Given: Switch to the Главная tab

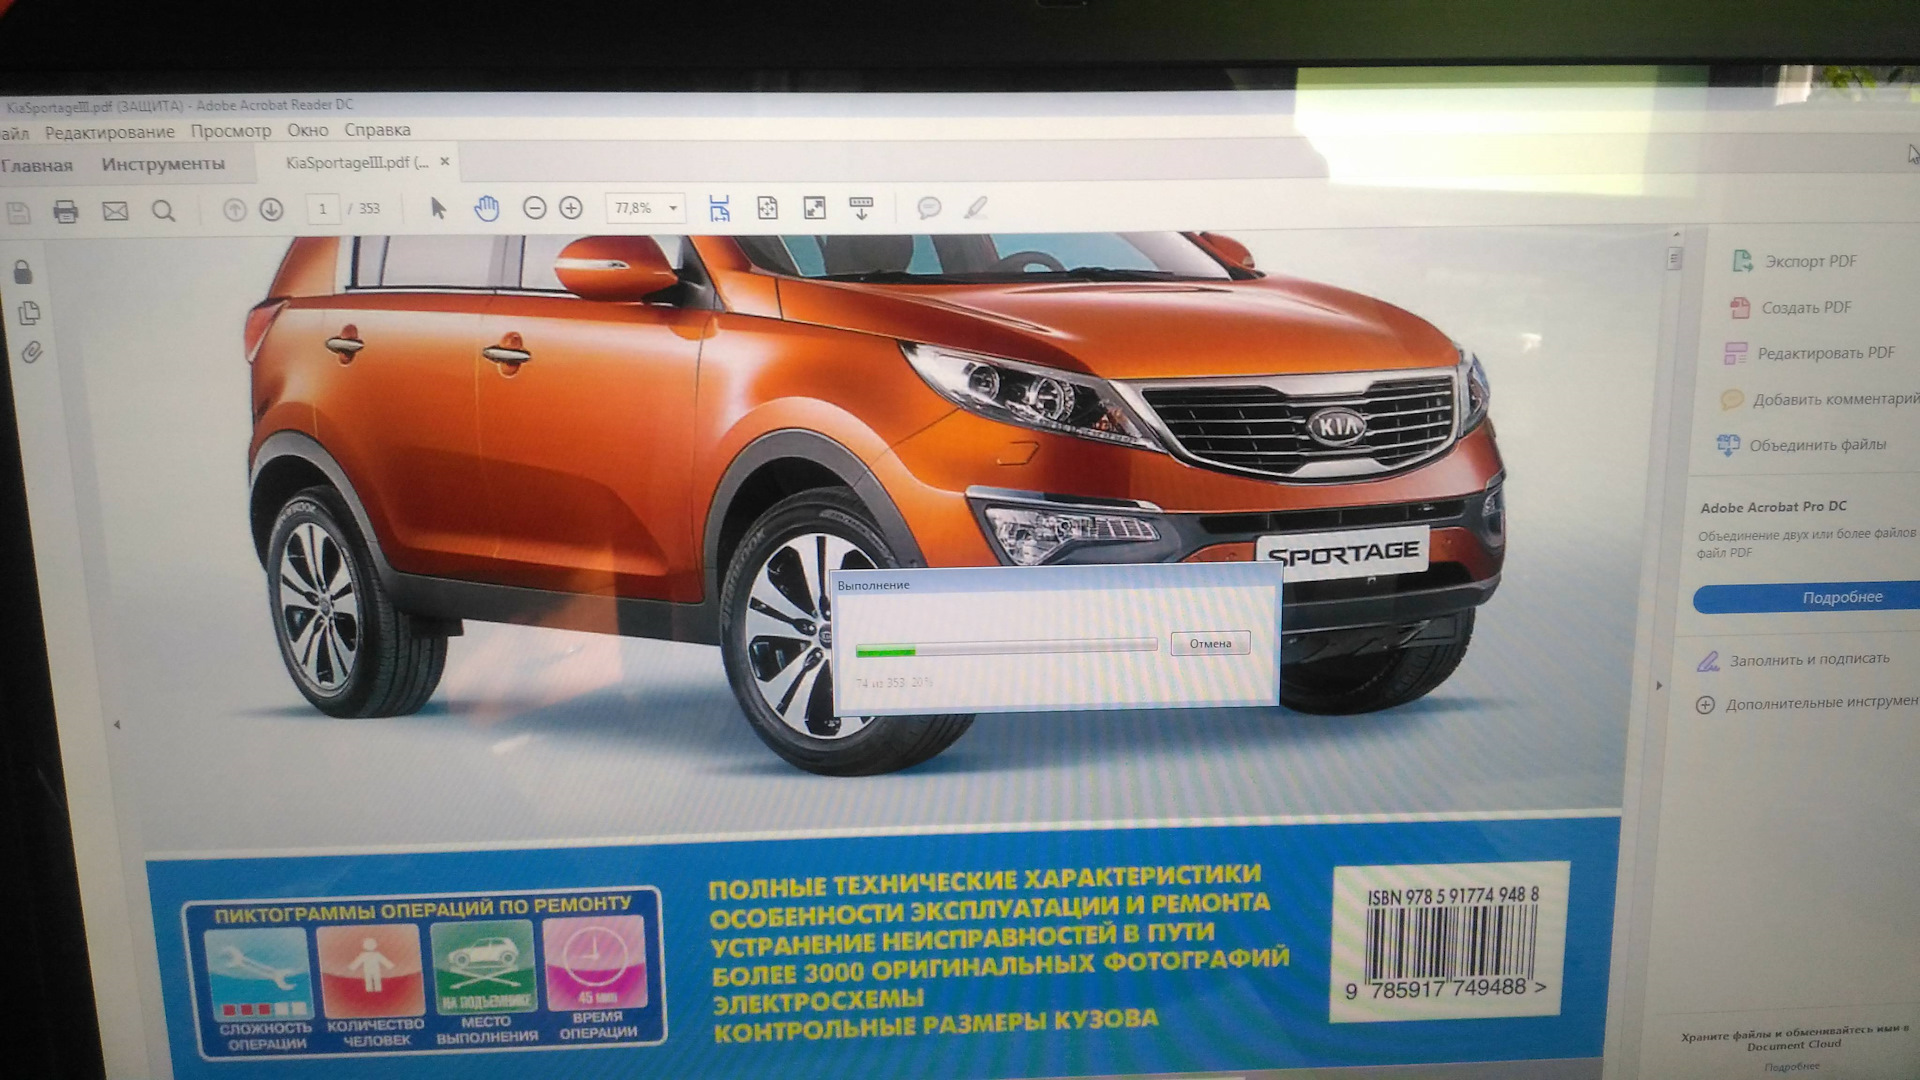Looking at the screenshot, I should point(37,166).
